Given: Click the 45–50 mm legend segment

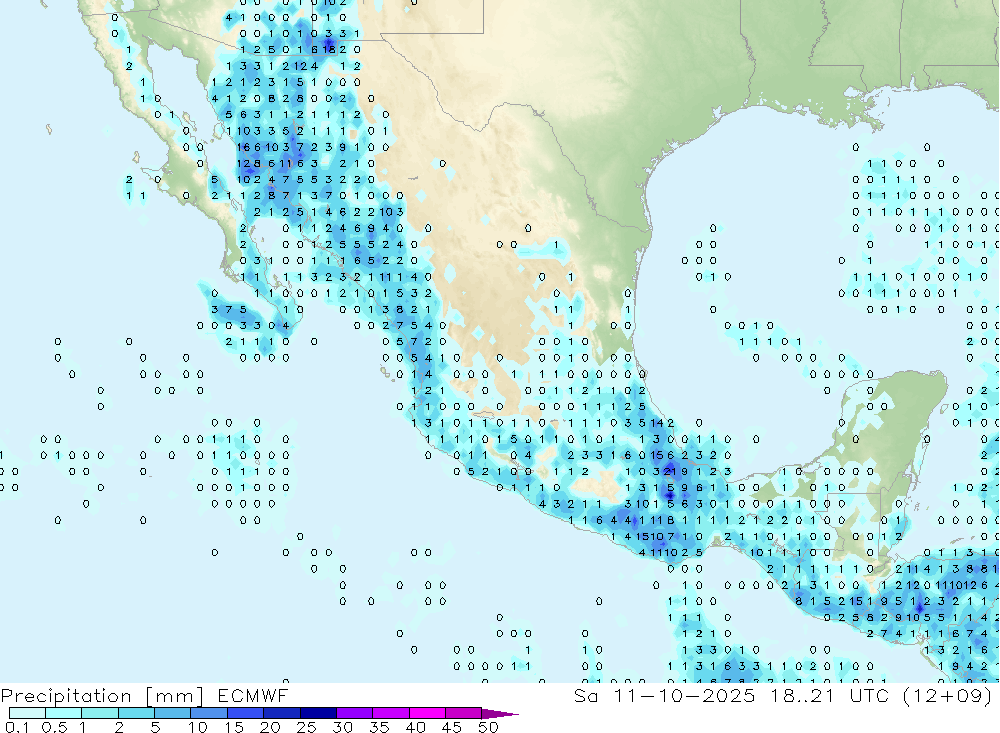Looking at the screenshot, I should coord(463,713).
